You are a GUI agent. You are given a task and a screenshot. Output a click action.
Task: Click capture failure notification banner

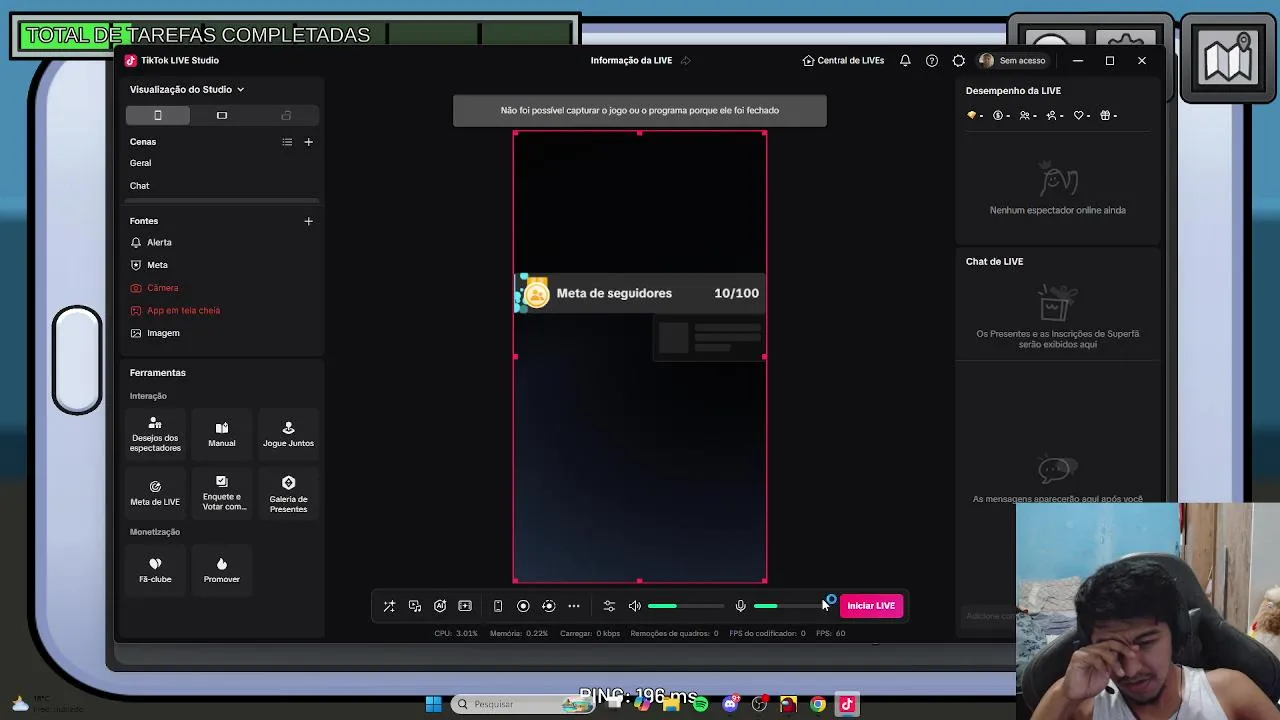click(x=640, y=110)
